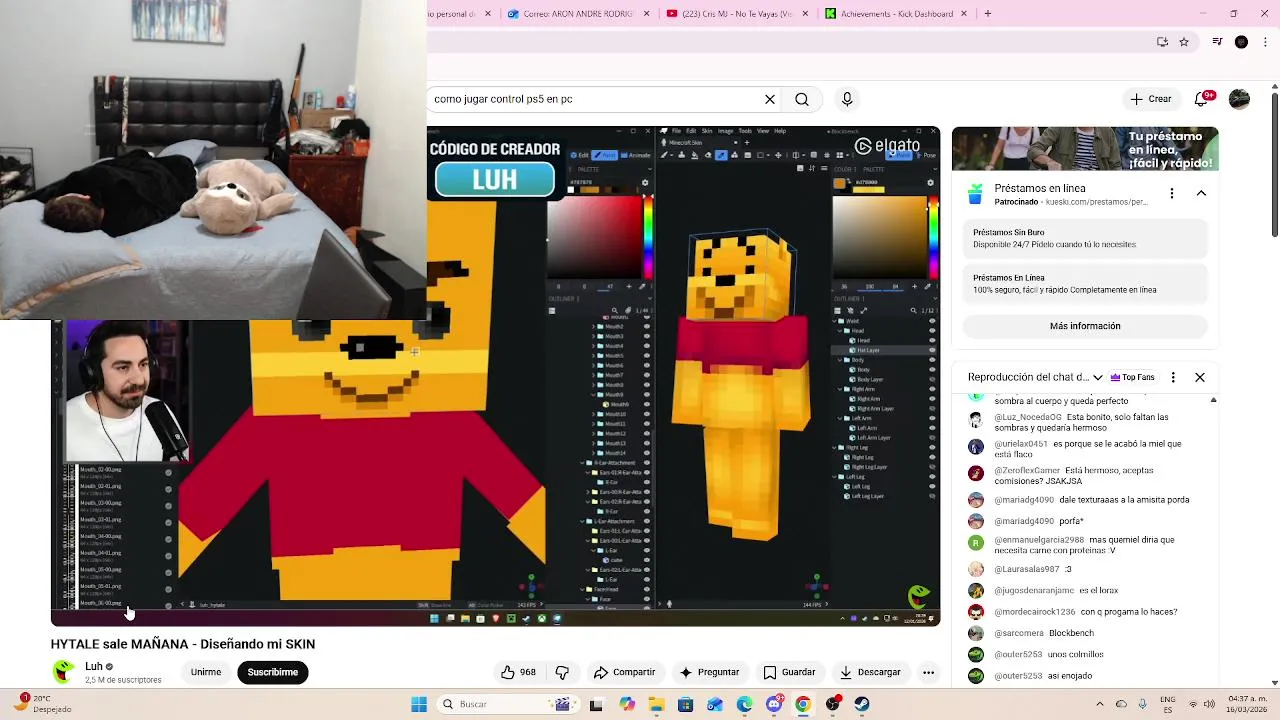This screenshot has width=1280, height=720.
Task: Show hidden system tray icons
Action: [1100, 704]
